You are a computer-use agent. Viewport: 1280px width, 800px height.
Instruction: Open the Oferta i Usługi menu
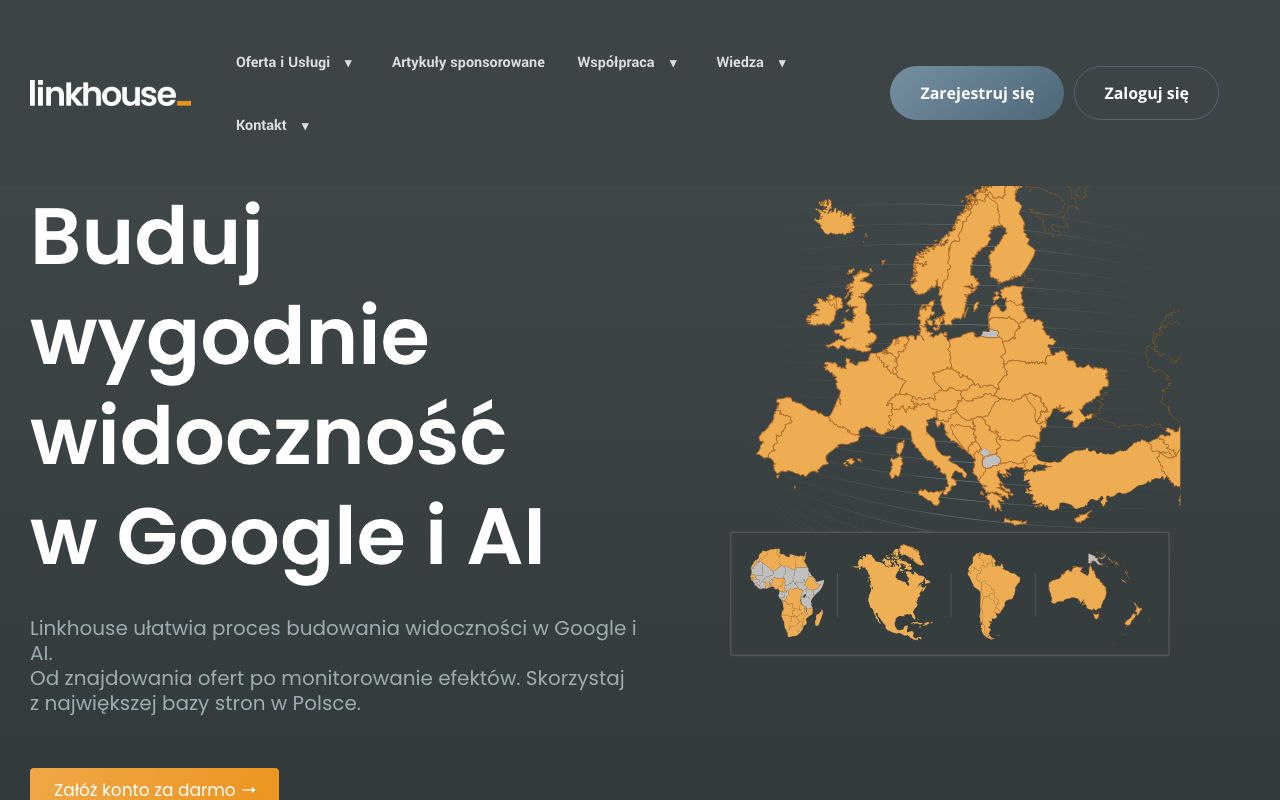(283, 62)
